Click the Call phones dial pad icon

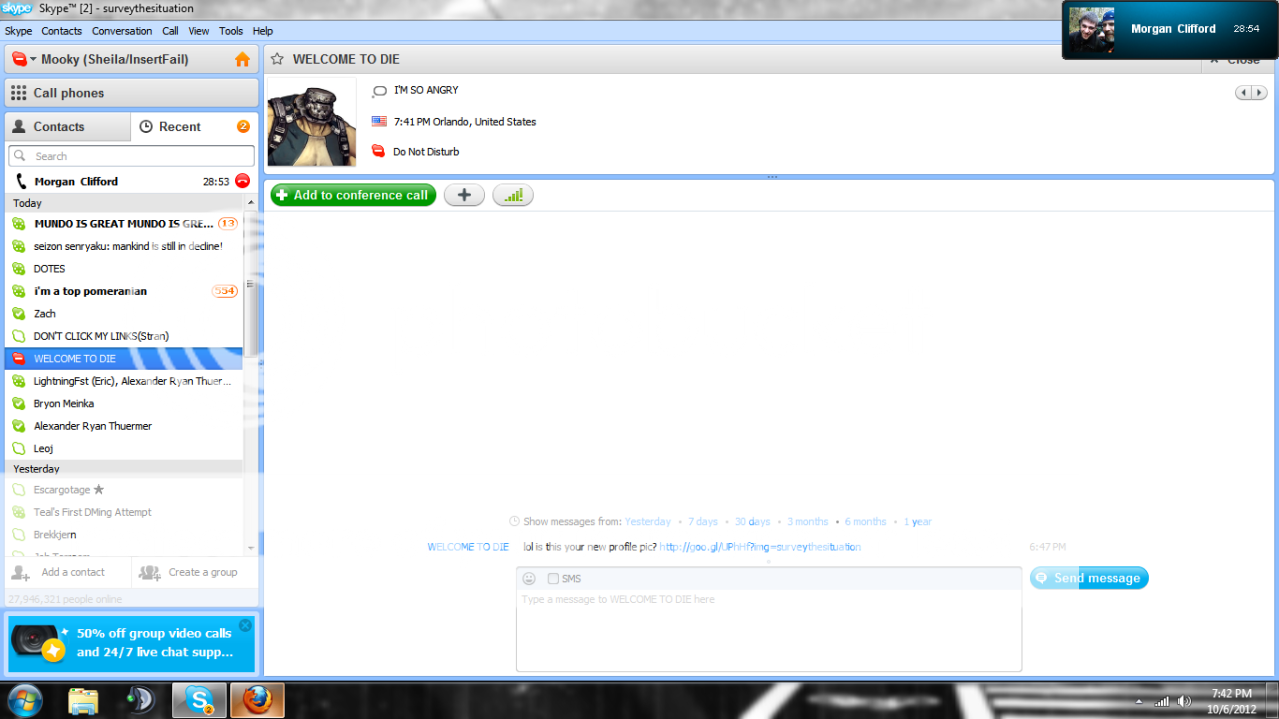[x=19, y=93]
